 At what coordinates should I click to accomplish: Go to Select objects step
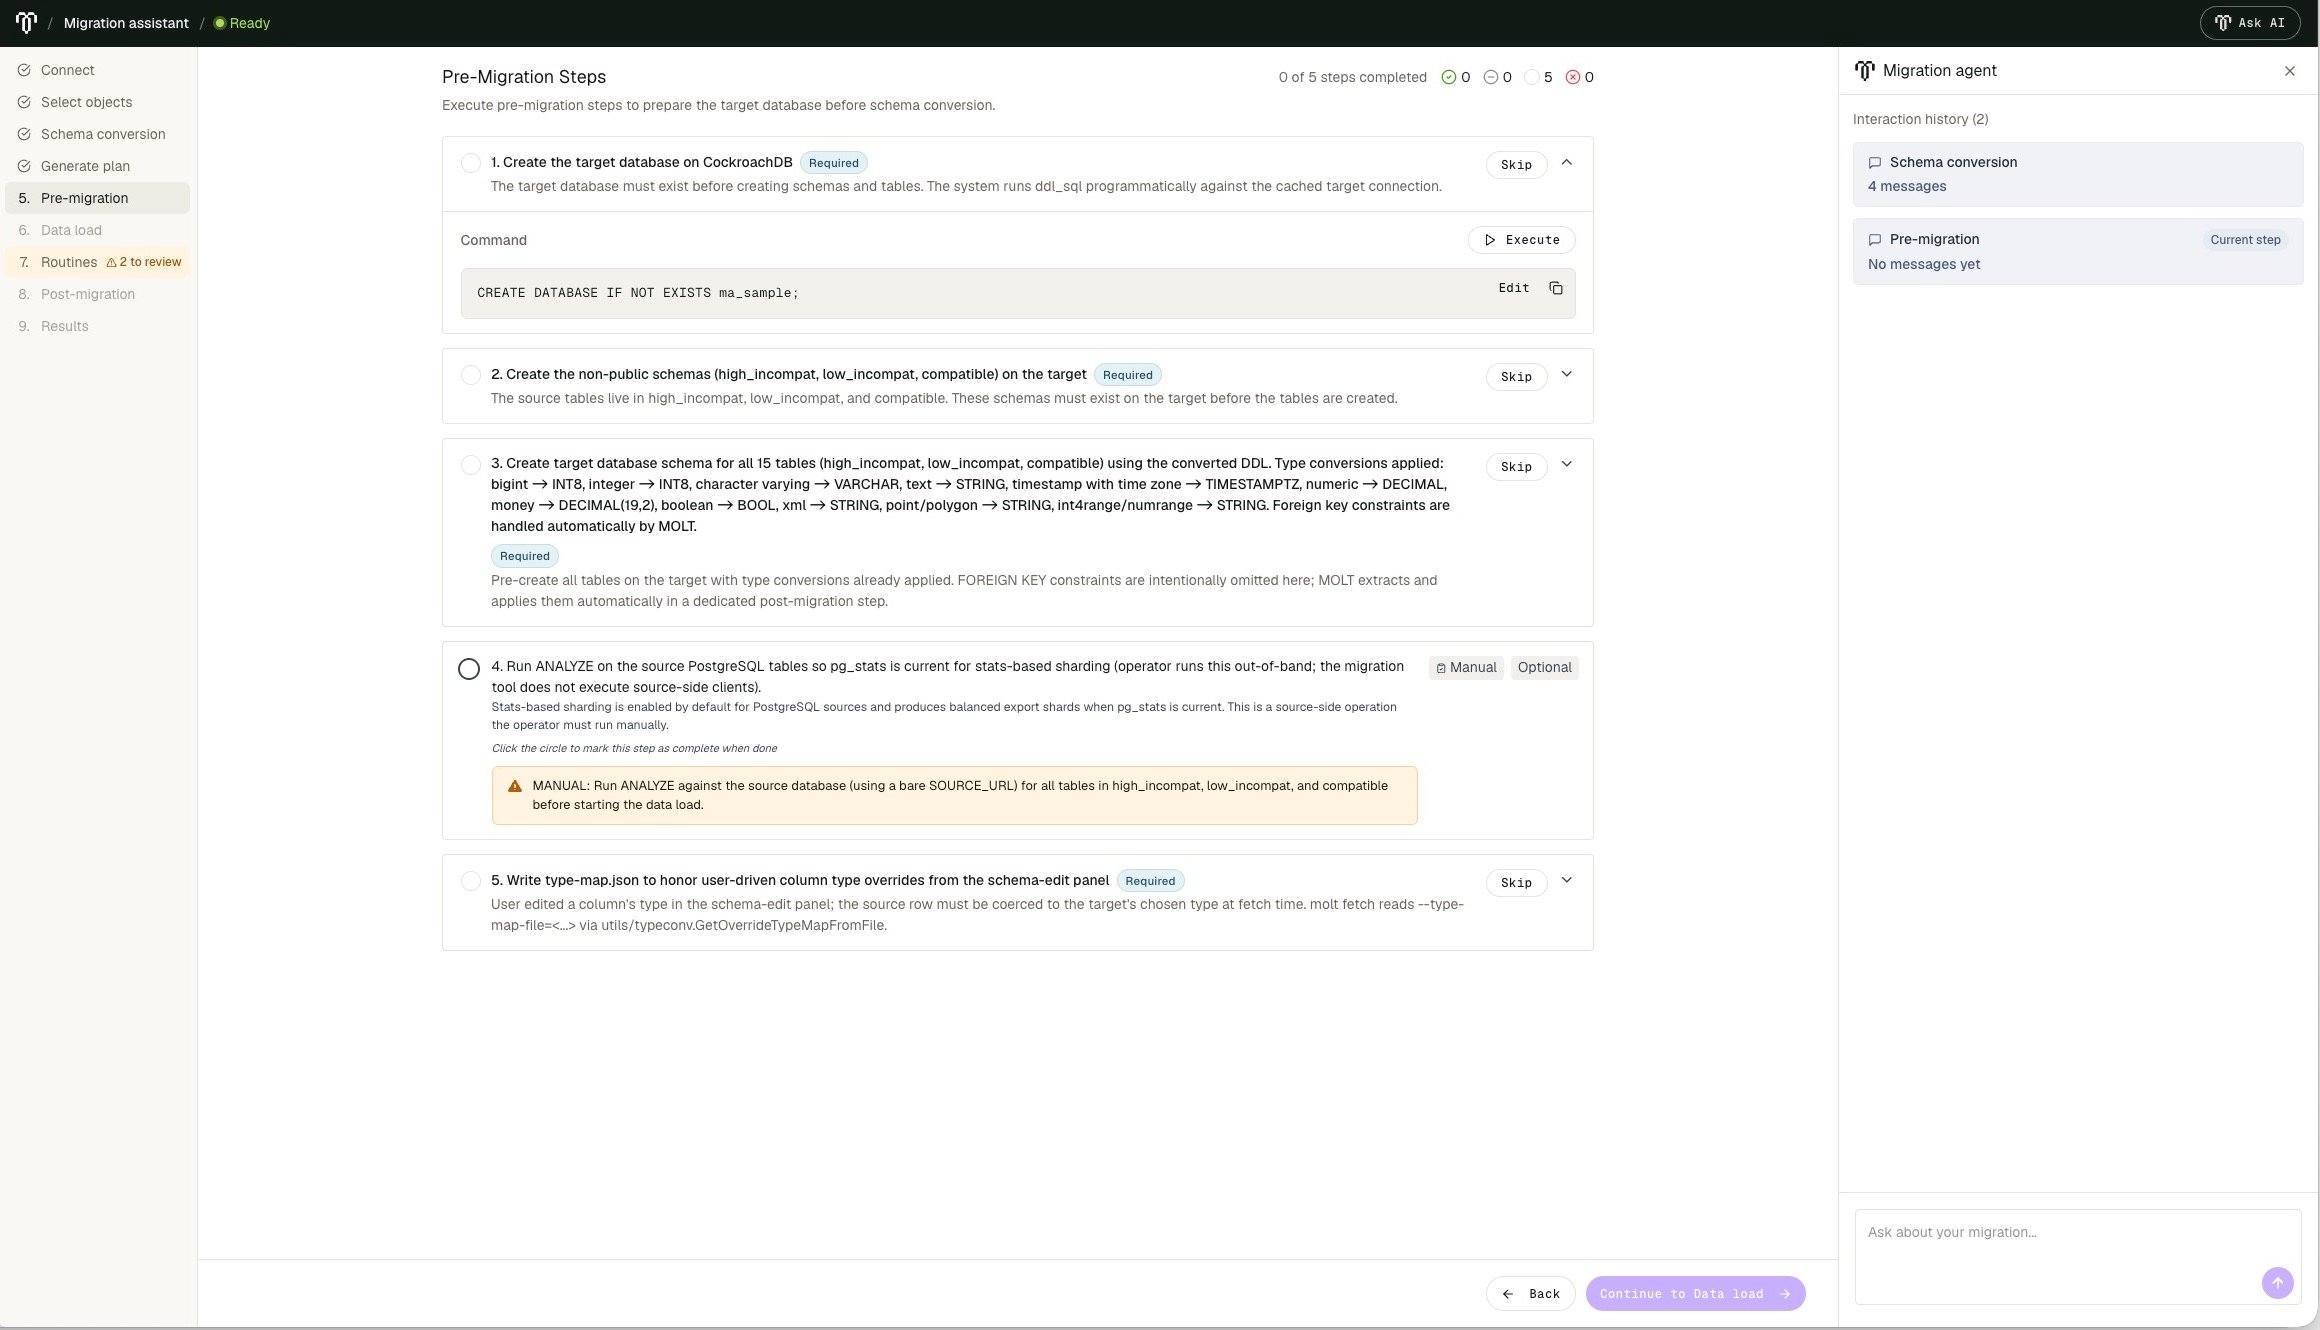(x=97, y=102)
